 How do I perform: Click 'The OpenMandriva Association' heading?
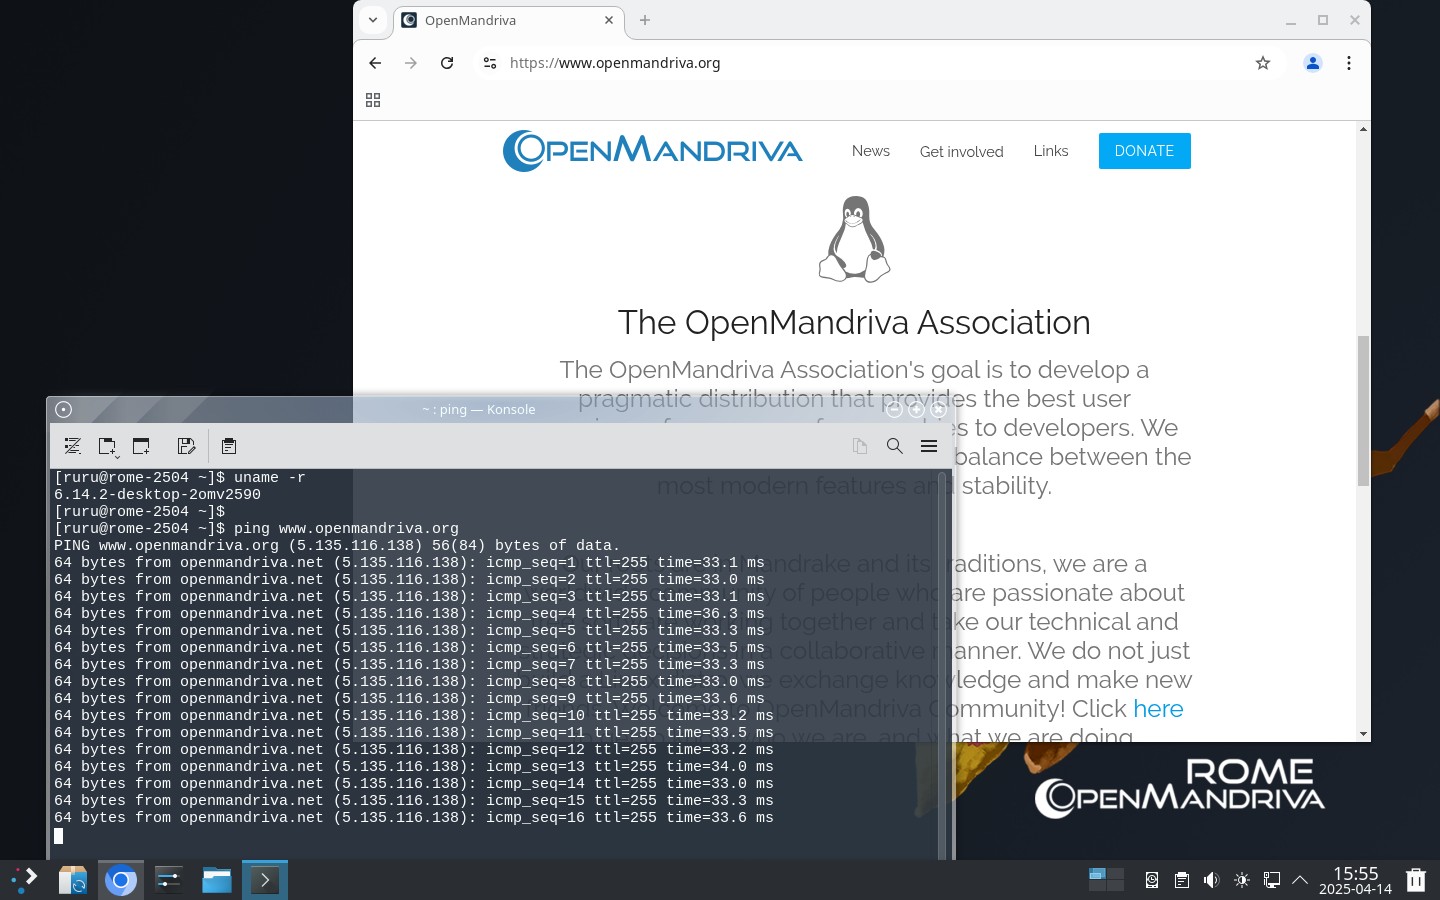[854, 323]
